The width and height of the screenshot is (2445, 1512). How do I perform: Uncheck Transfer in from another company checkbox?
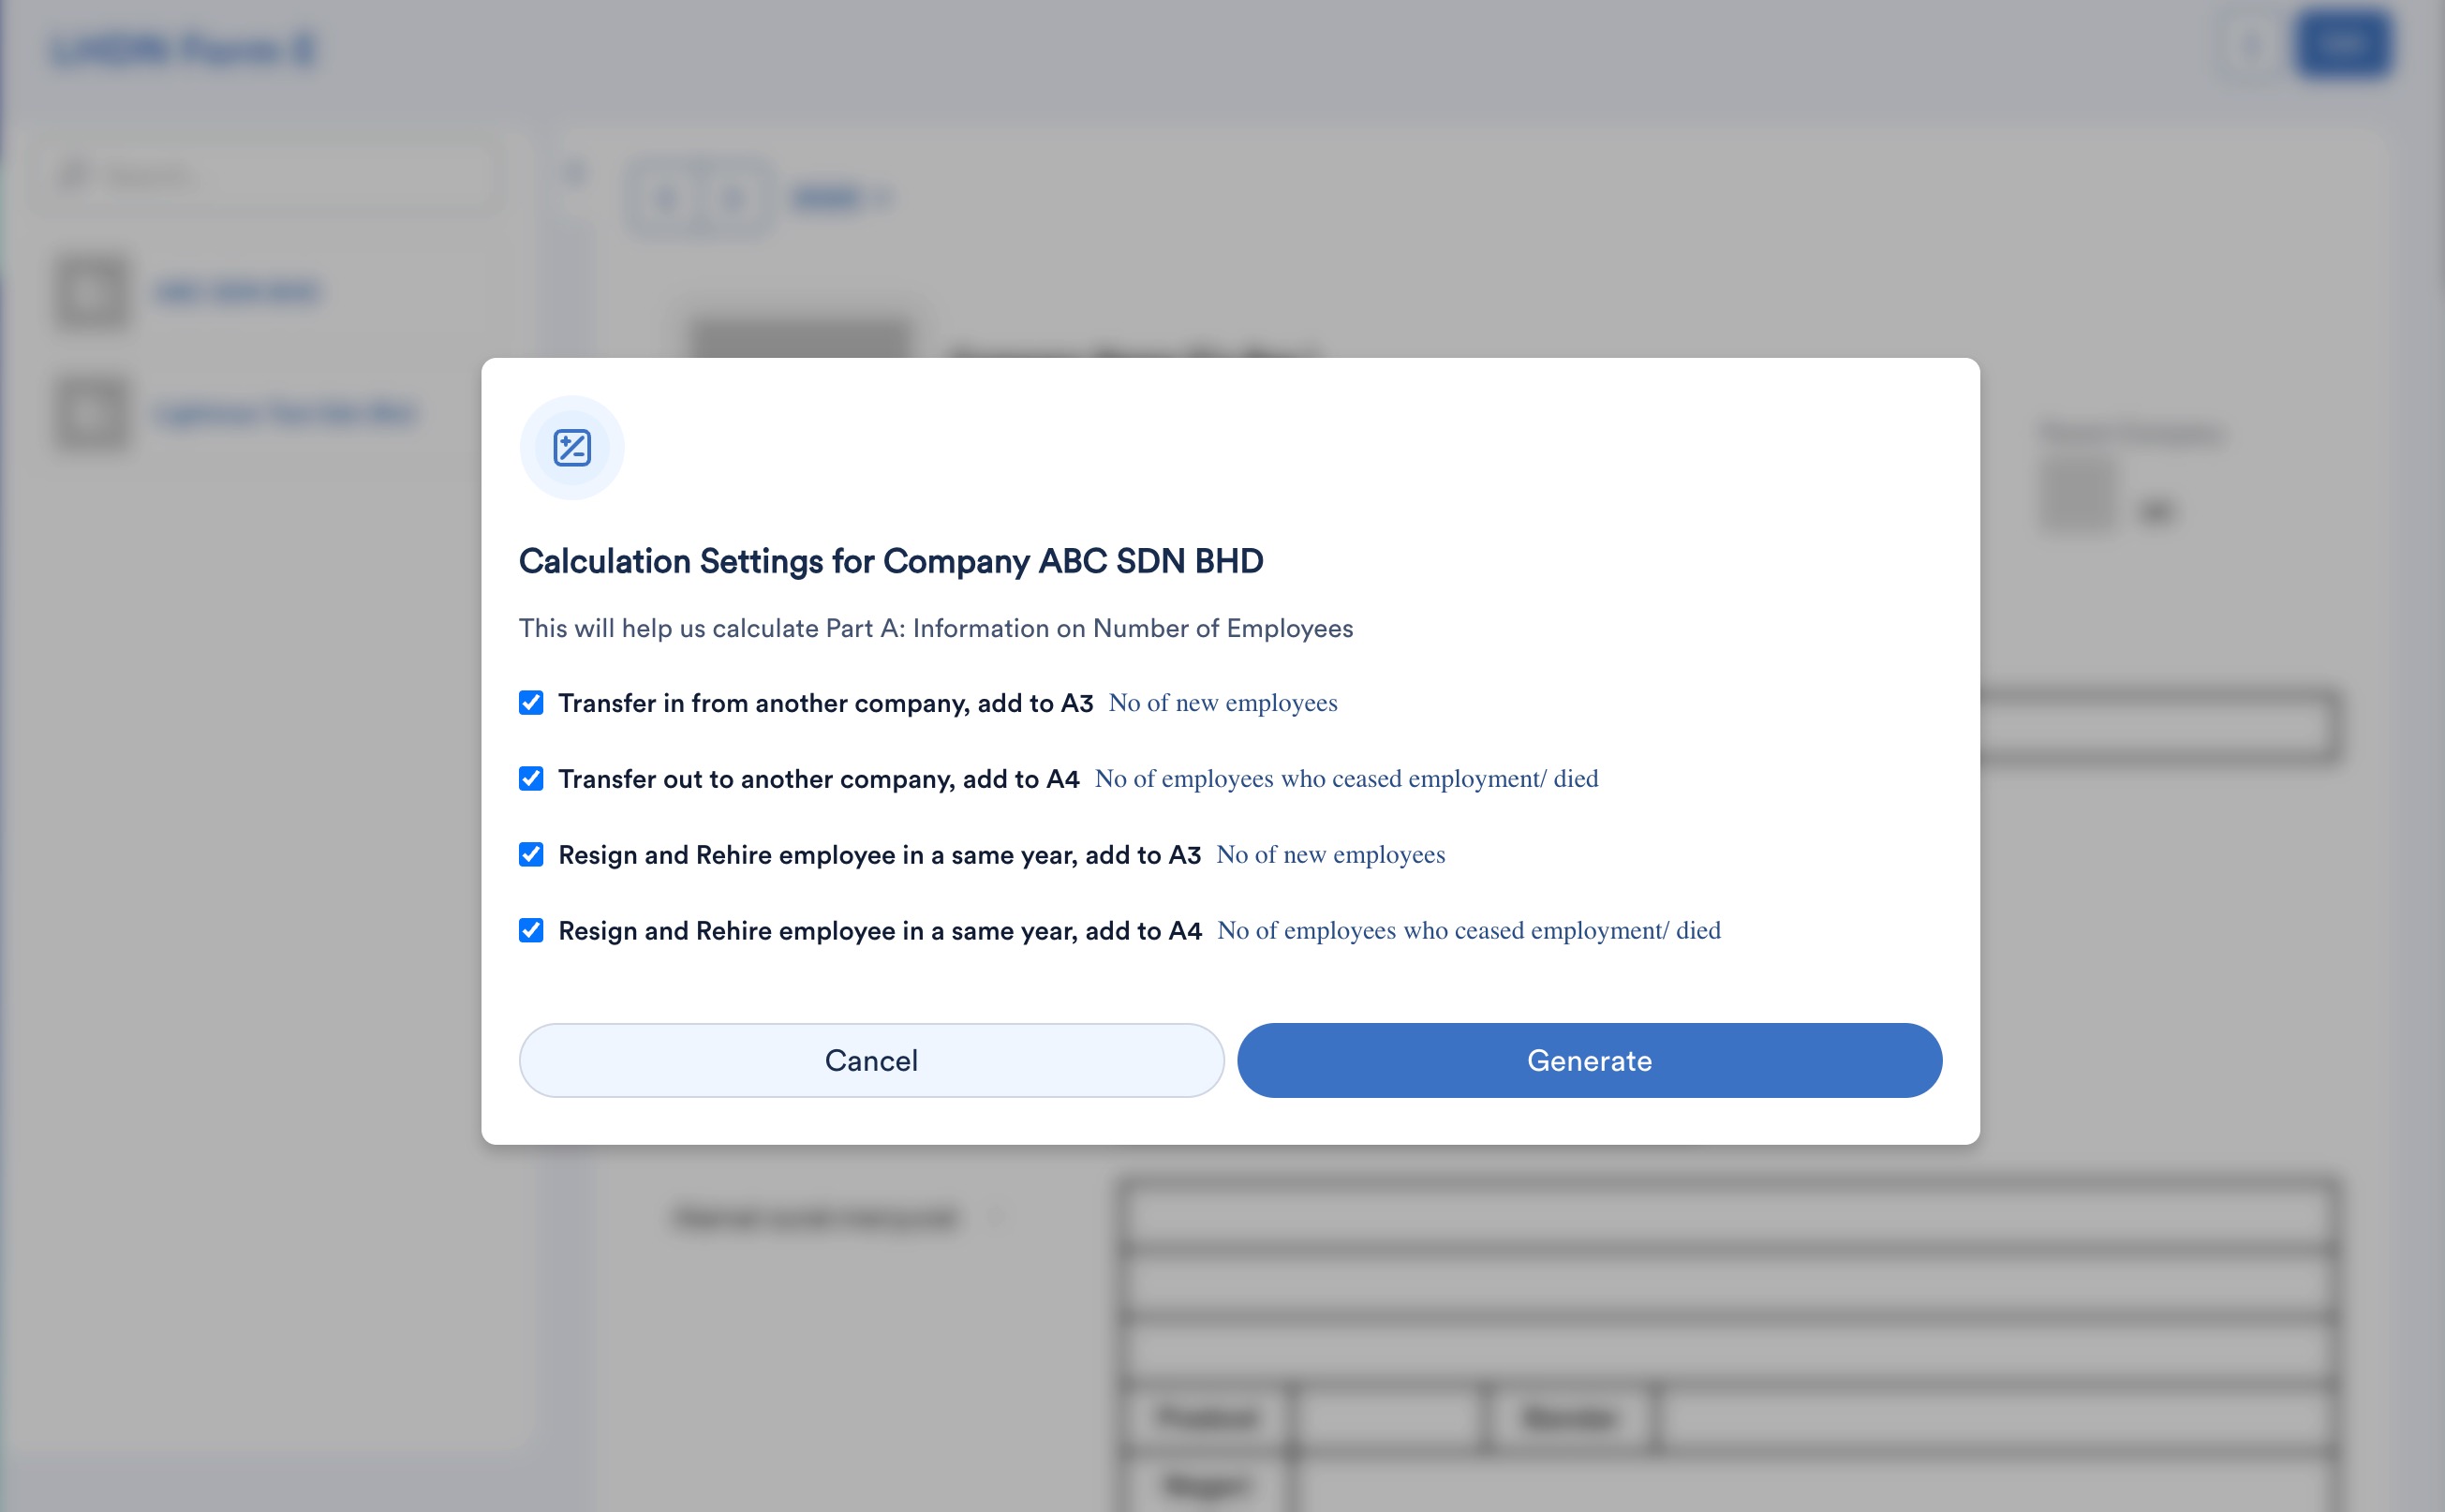pos(531,703)
